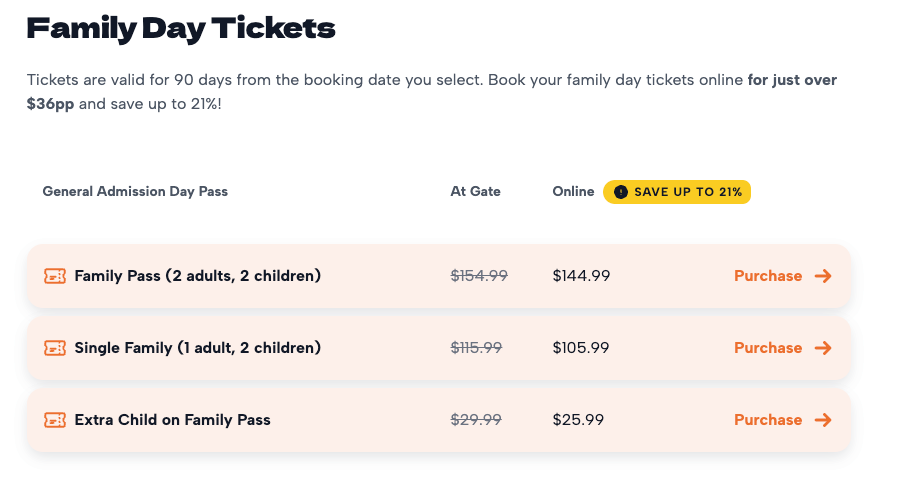Click the Family Day Tickets heading
Viewport: 897px width, 491px height.
(x=181, y=28)
